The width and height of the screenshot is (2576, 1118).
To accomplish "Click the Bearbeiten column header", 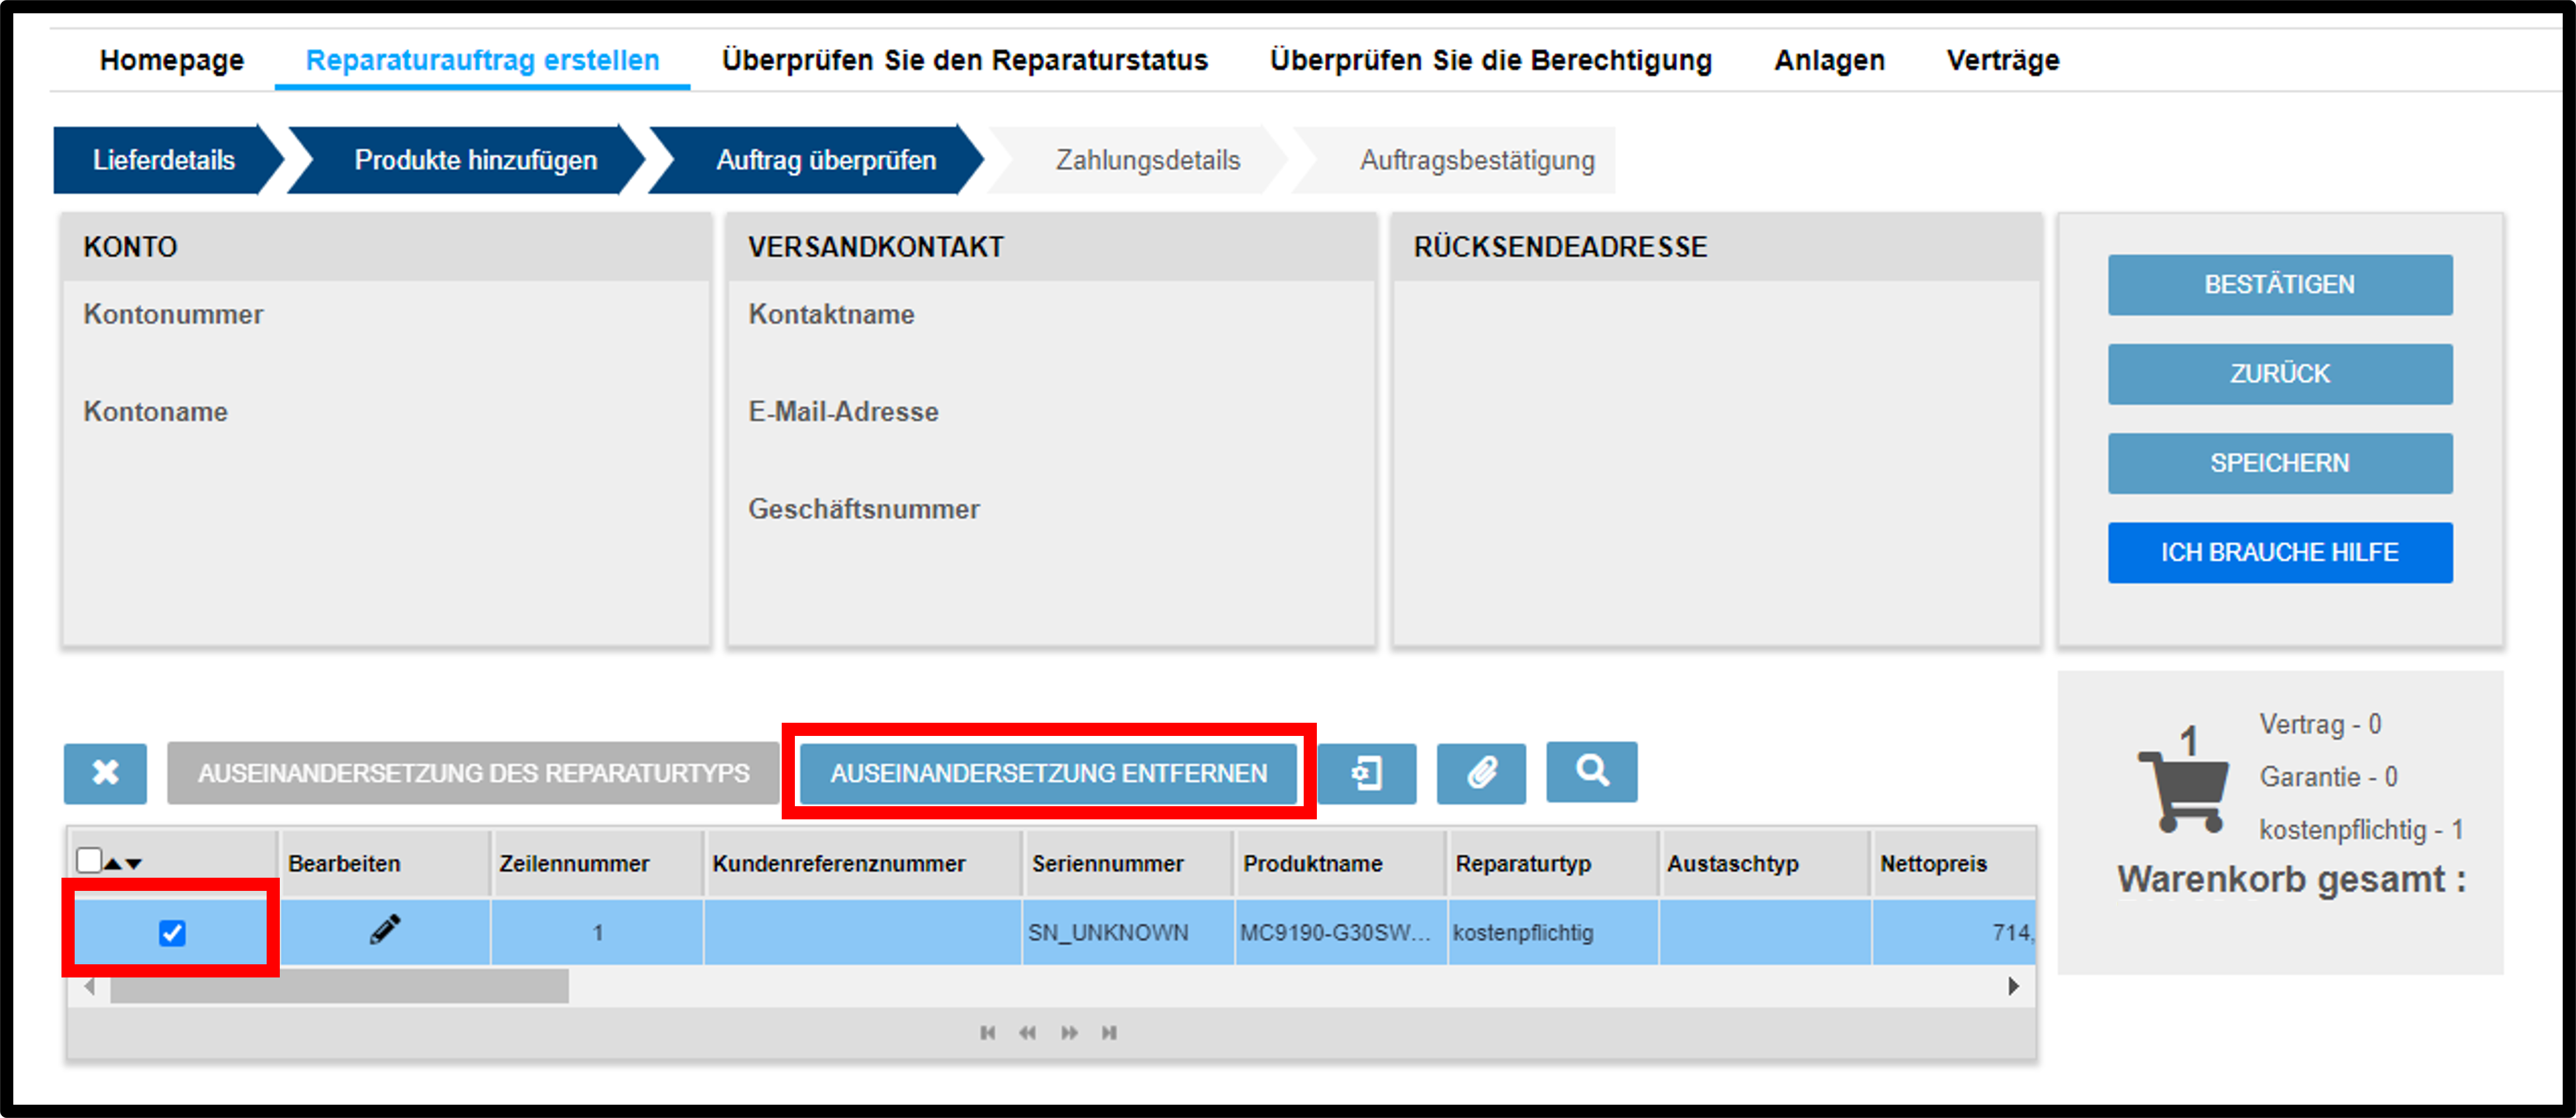I will pos(385,863).
